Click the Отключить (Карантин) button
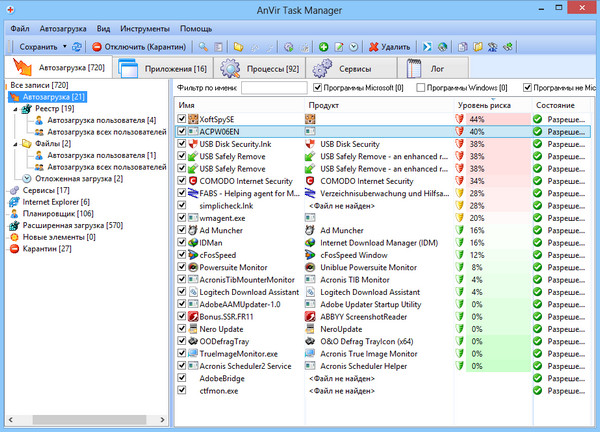Screen dimensions: 600x432 pyautogui.click(x=139, y=46)
